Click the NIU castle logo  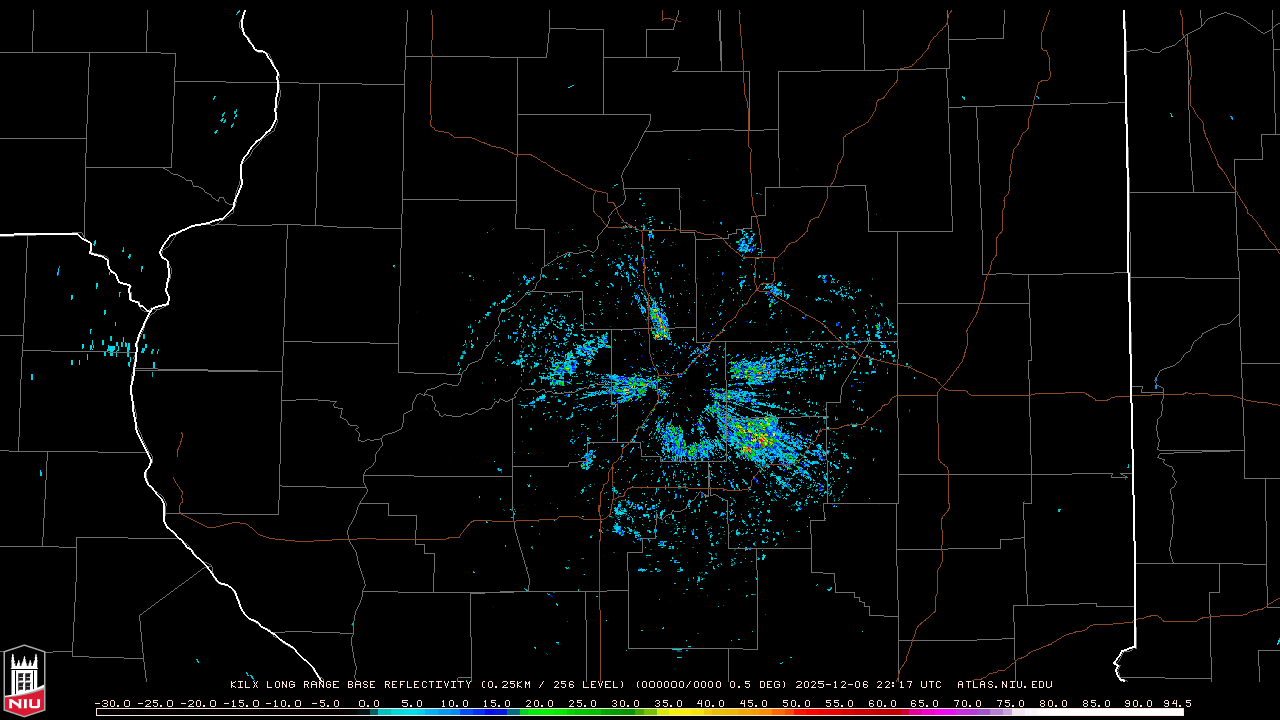(x=24, y=680)
